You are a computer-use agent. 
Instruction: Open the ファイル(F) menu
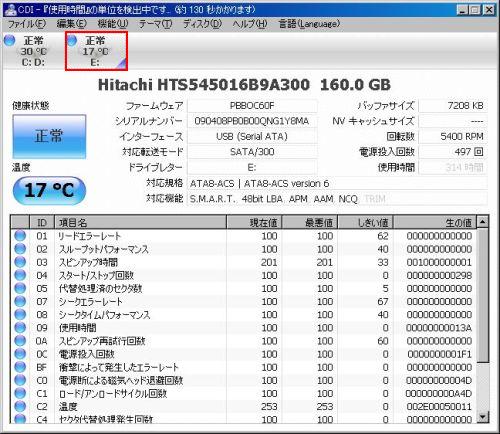27,24
